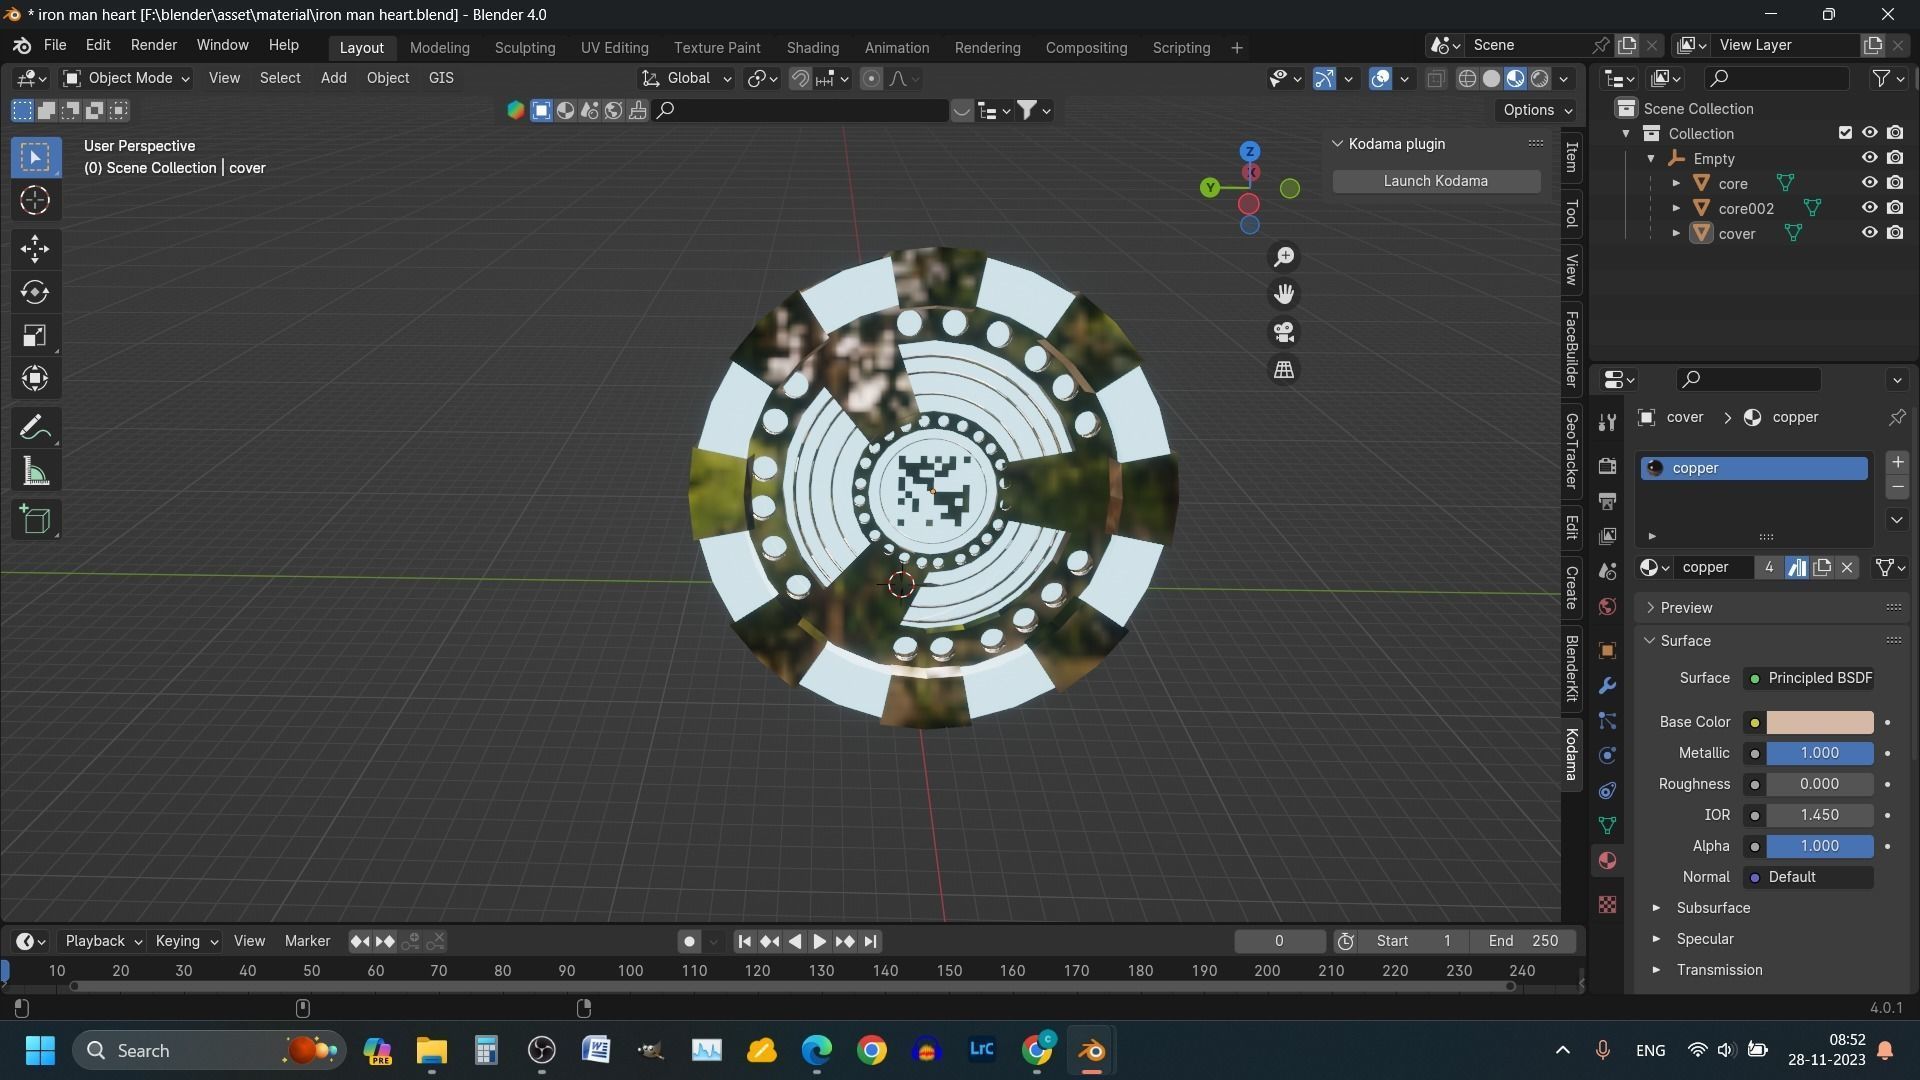Open the File menu

[55, 46]
